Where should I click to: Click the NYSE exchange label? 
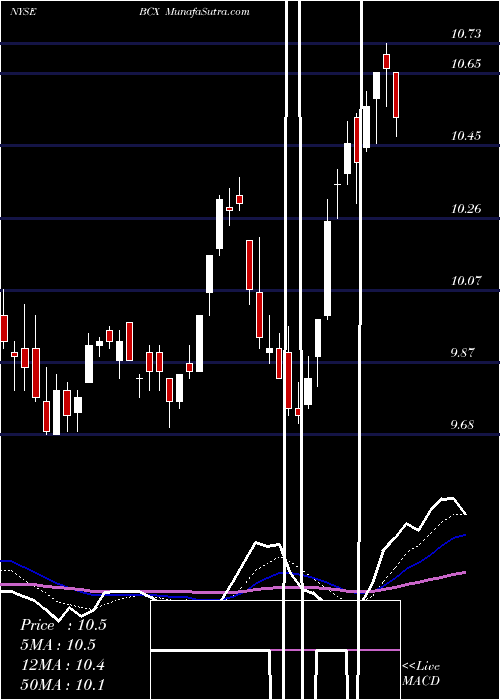tap(23, 12)
